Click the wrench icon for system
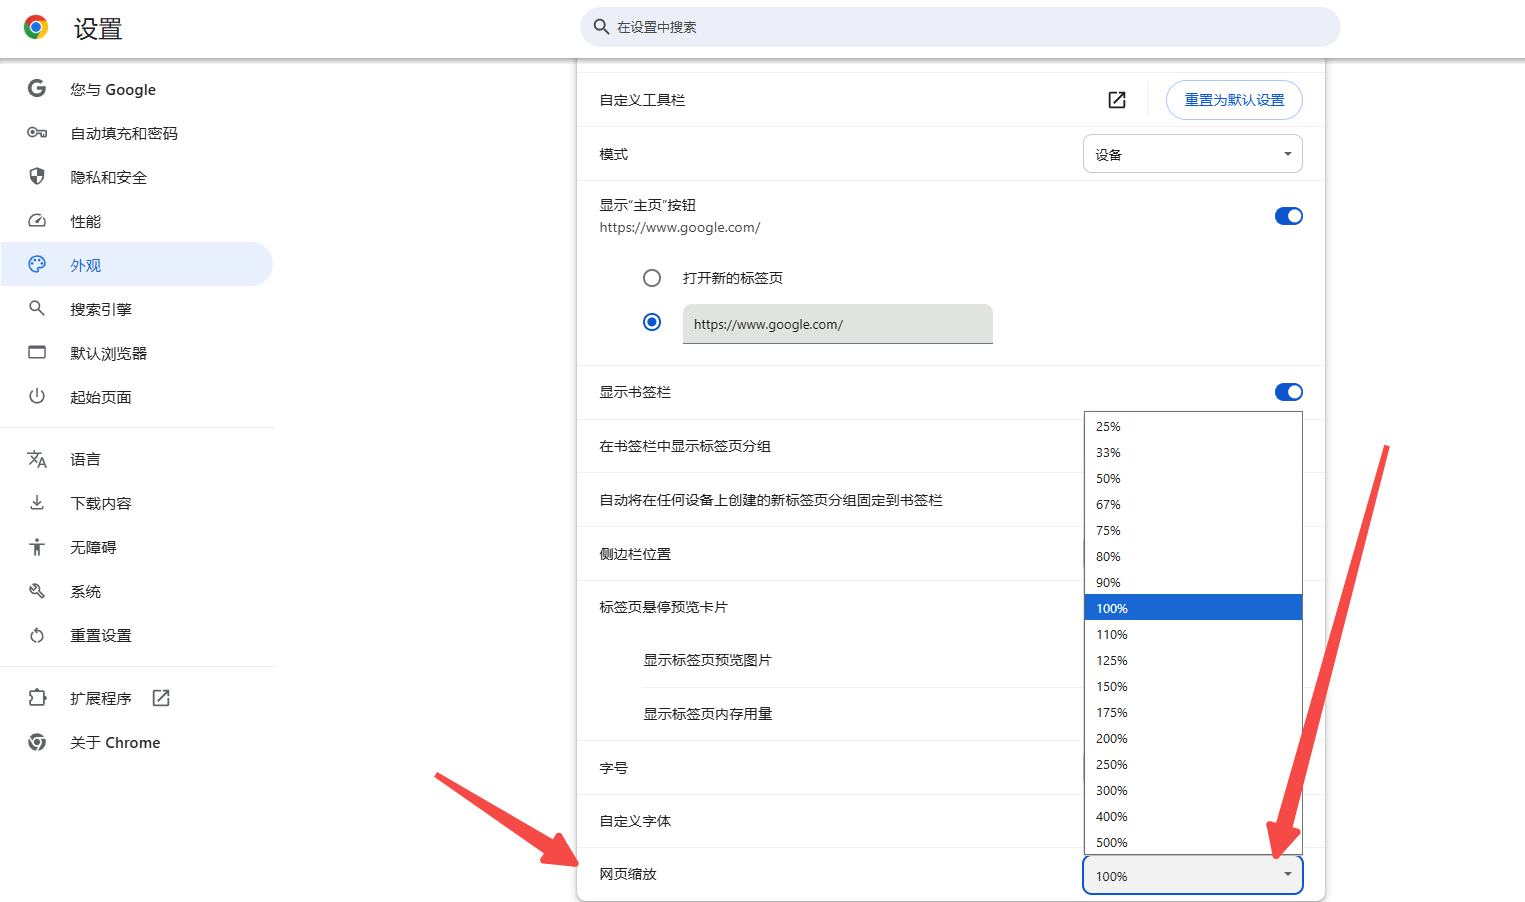Screen dimensions: 1525x902 click(x=37, y=591)
